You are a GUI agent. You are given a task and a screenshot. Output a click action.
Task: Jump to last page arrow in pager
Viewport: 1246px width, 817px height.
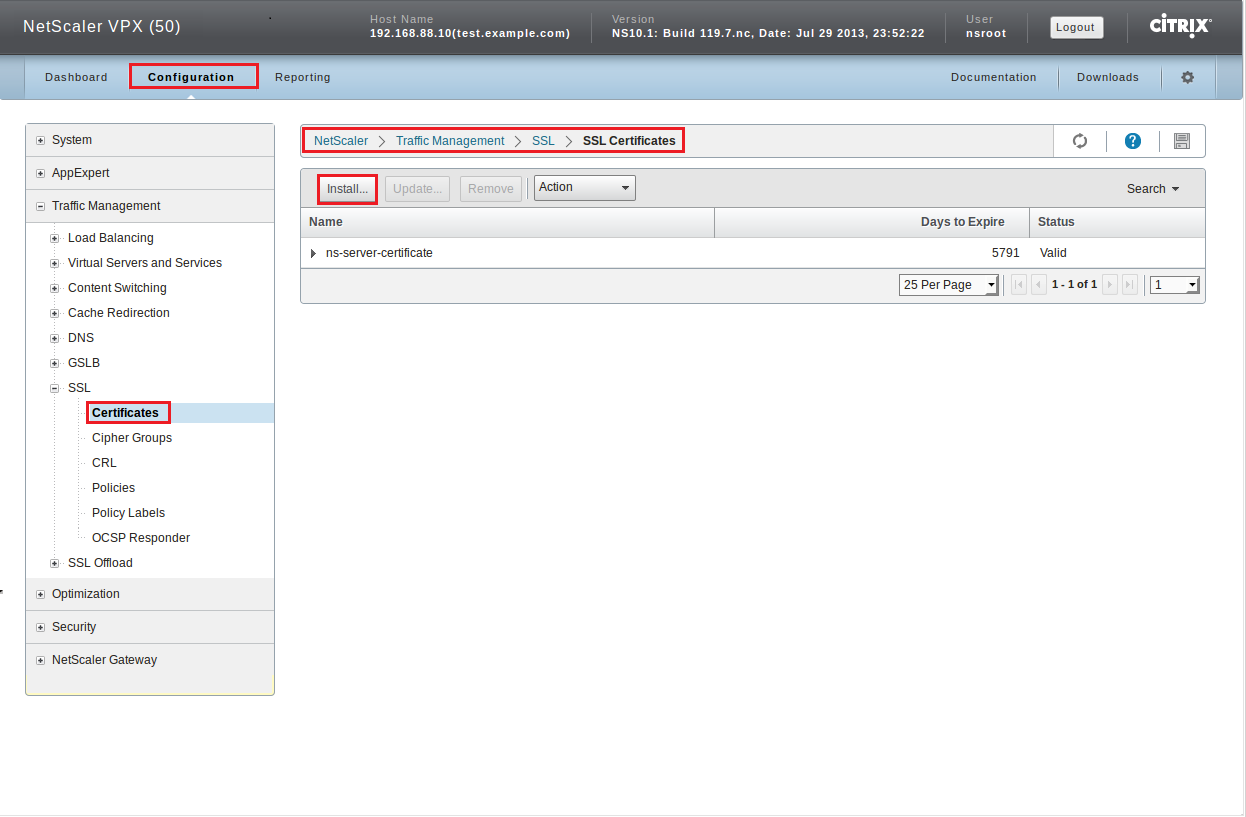(1129, 285)
